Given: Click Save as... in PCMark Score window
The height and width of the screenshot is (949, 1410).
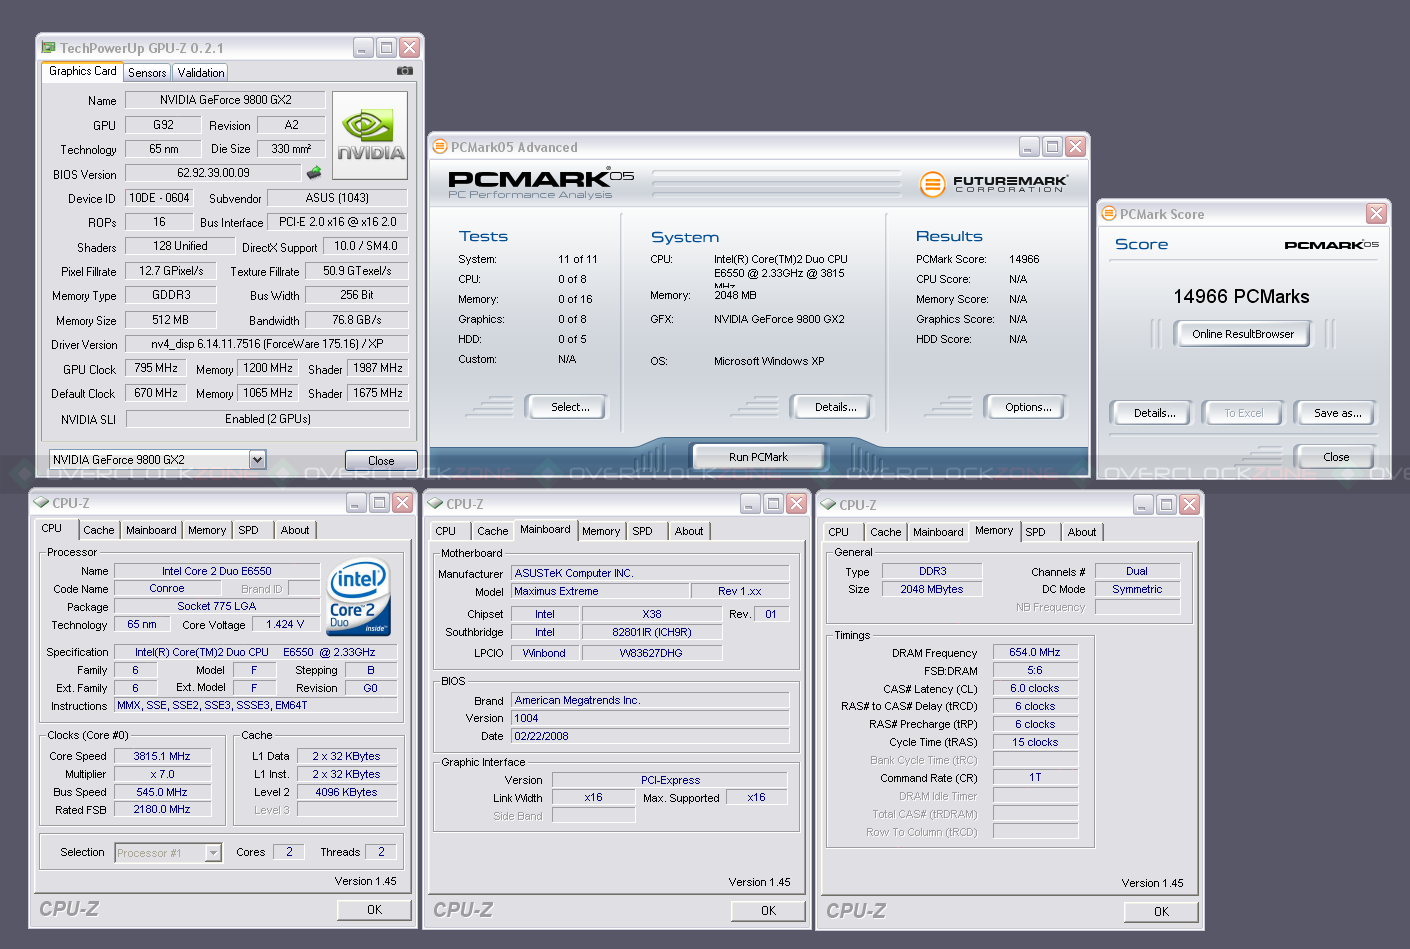Looking at the screenshot, I should pos(1337,413).
